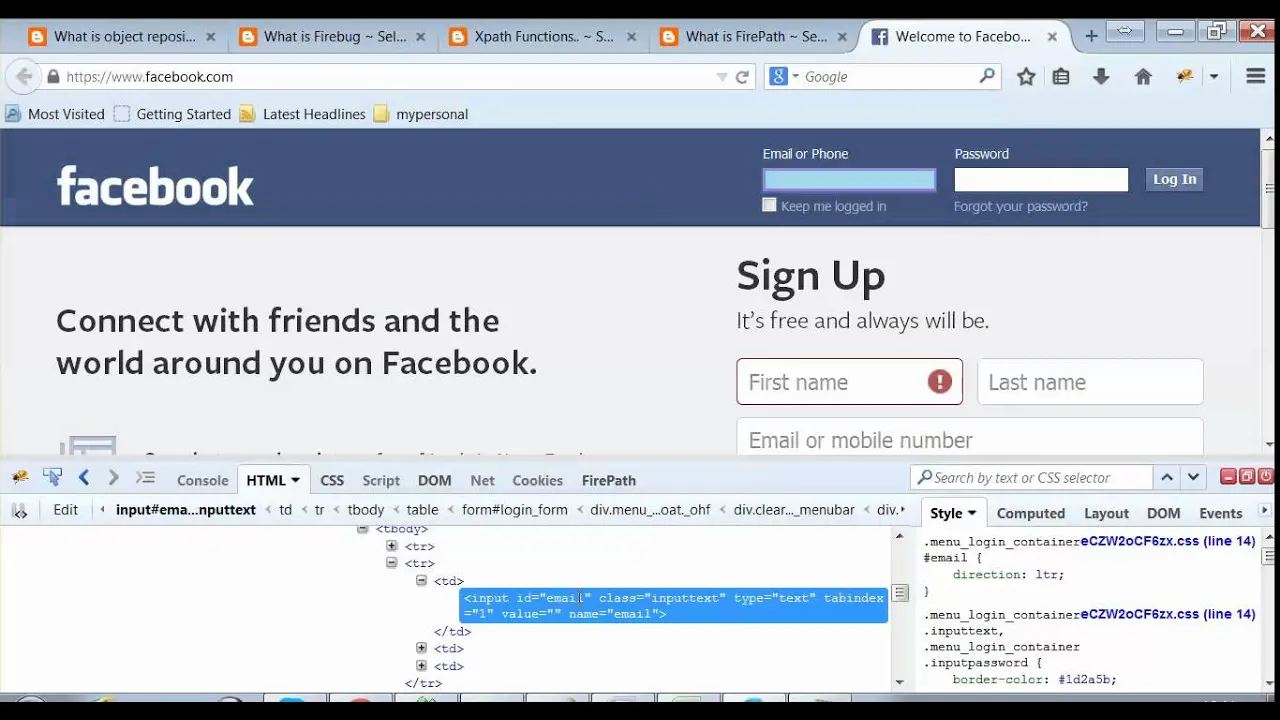Open the address bar history dropdown
This screenshot has height=720, width=1280.
pyautogui.click(x=722, y=77)
